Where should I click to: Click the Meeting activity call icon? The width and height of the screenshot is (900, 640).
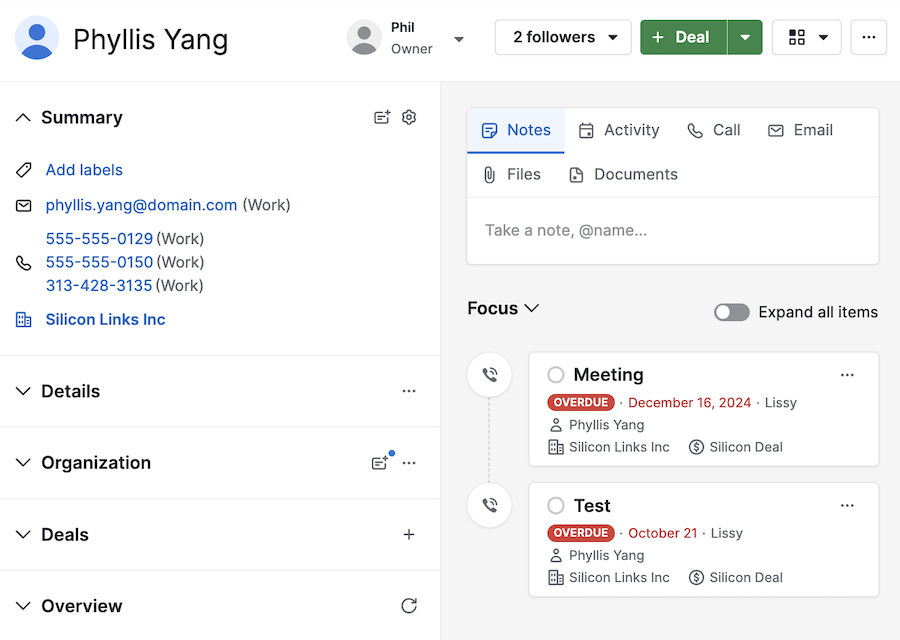click(x=489, y=375)
